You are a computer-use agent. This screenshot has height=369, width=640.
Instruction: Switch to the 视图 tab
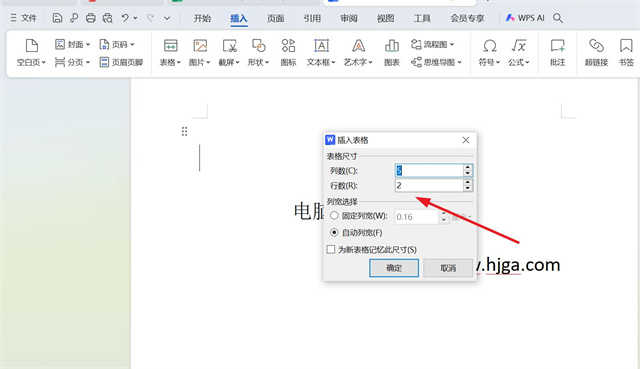click(386, 18)
